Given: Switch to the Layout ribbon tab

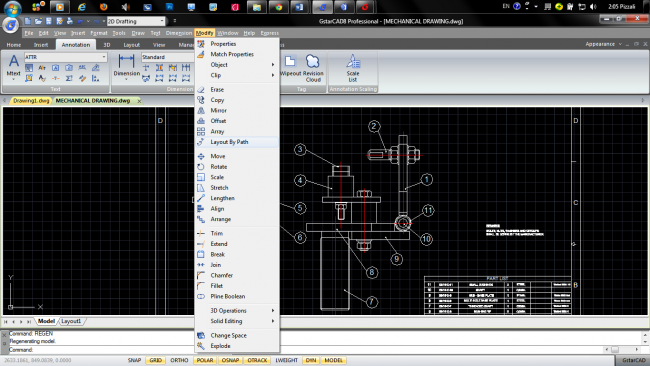Looking at the screenshot, I should 131,45.
